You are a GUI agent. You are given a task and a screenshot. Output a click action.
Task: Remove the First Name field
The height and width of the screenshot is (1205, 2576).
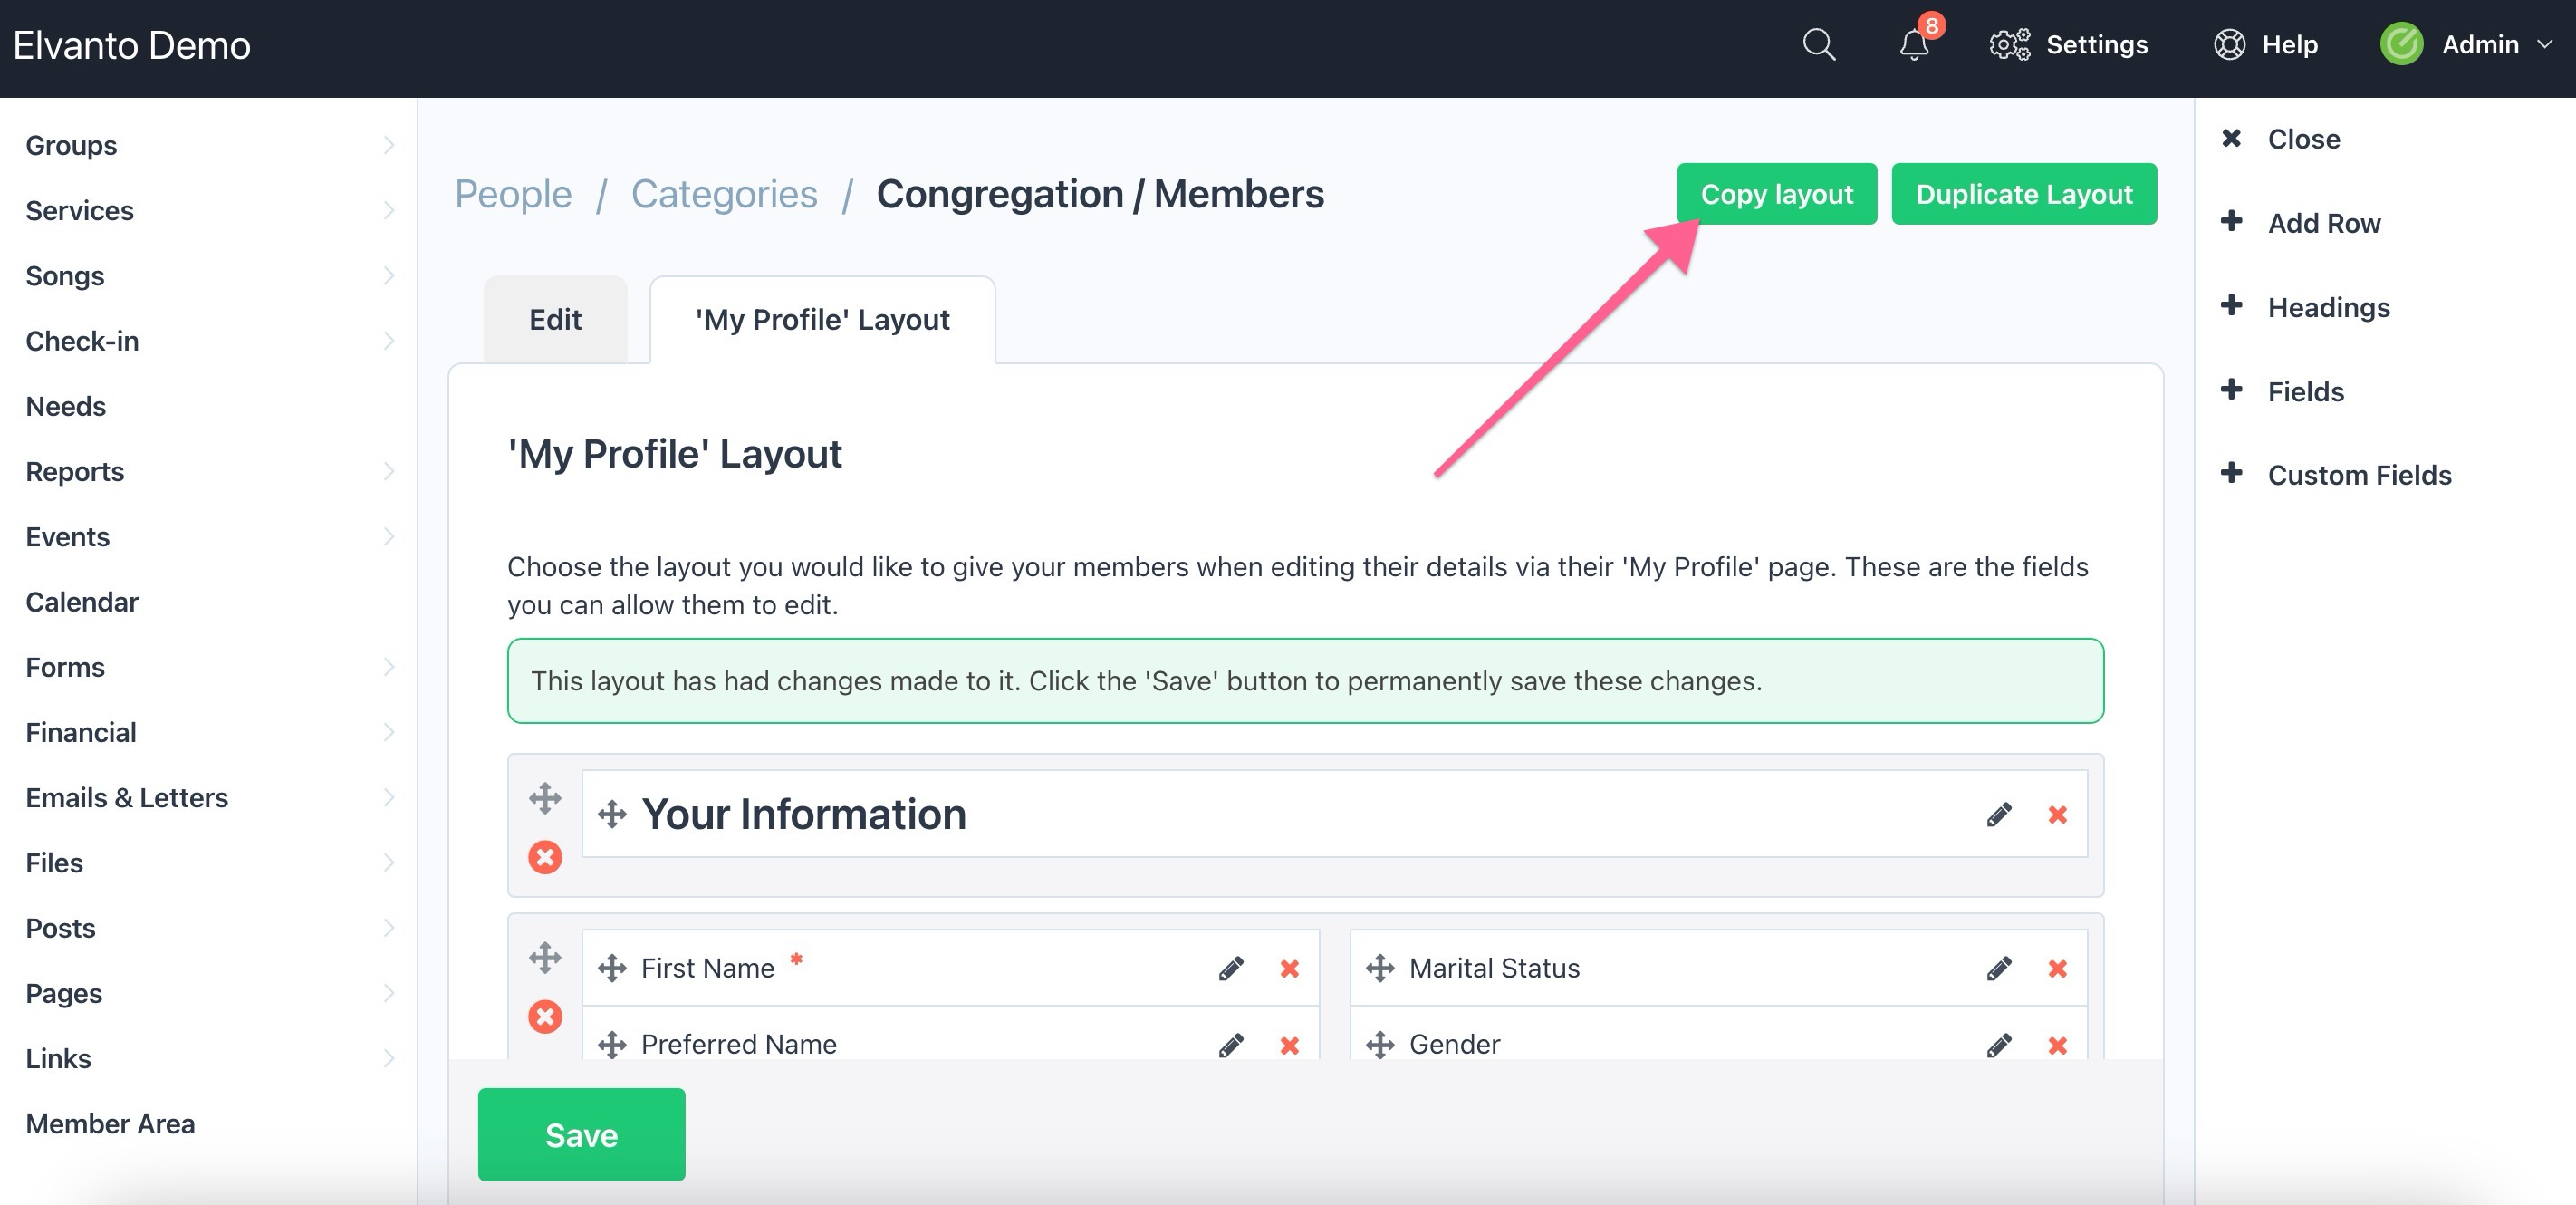(1289, 969)
